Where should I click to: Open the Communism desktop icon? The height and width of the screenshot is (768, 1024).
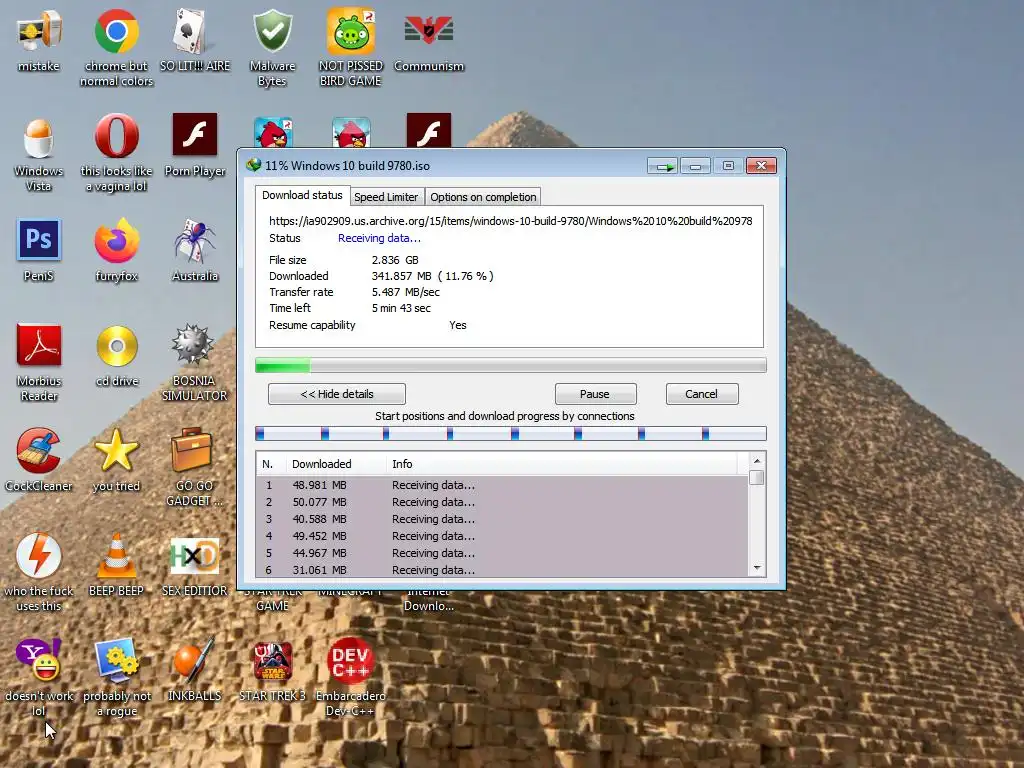(x=428, y=31)
